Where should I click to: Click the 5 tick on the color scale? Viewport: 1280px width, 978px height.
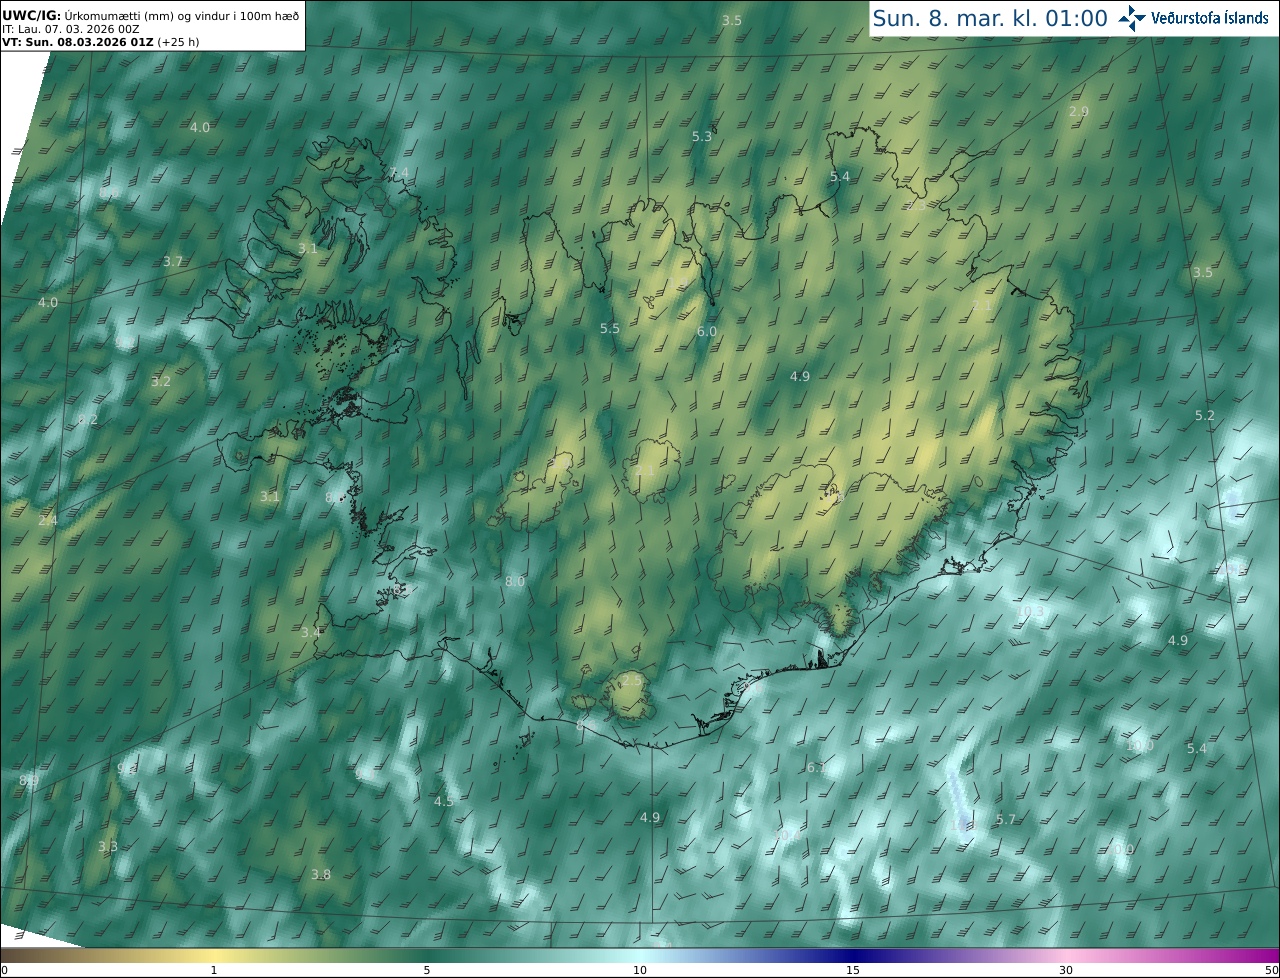[x=427, y=970]
